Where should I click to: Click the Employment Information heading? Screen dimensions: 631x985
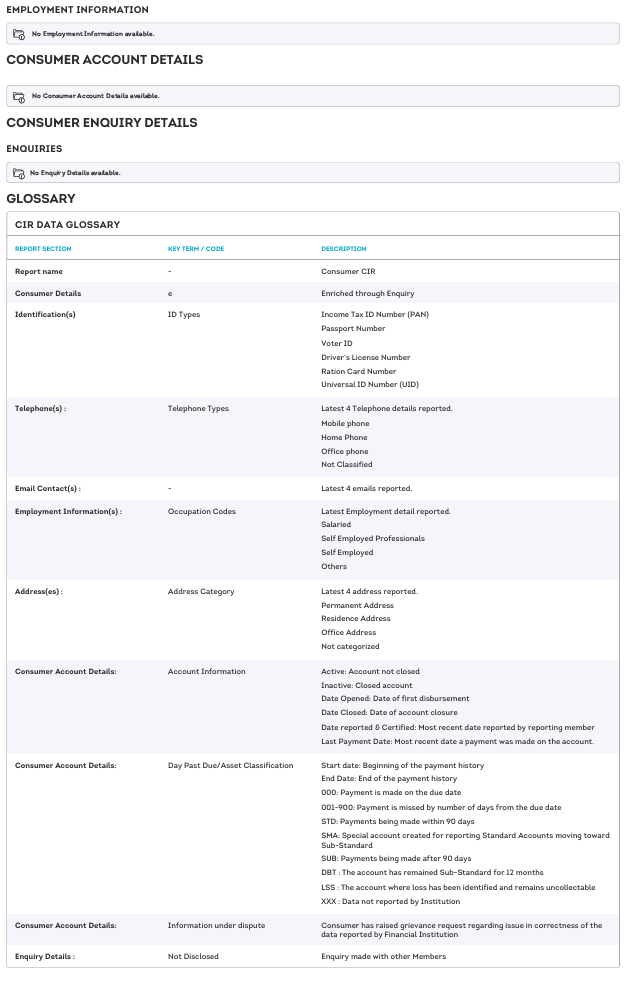(x=77, y=10)
